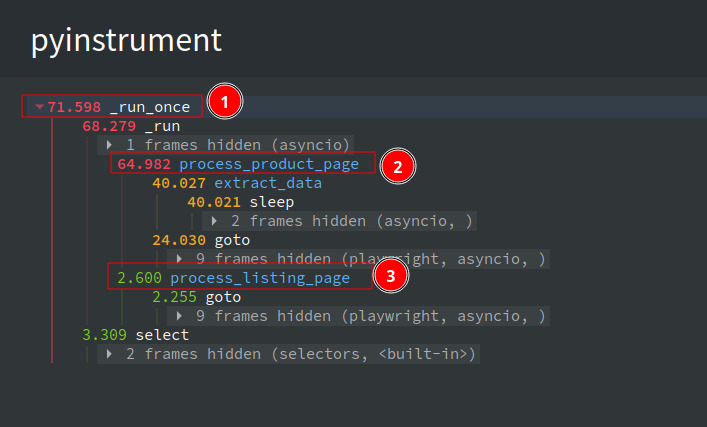Select the 68.279 _run frame
Viewport: 707px width, 427px height.
point(131,126)
